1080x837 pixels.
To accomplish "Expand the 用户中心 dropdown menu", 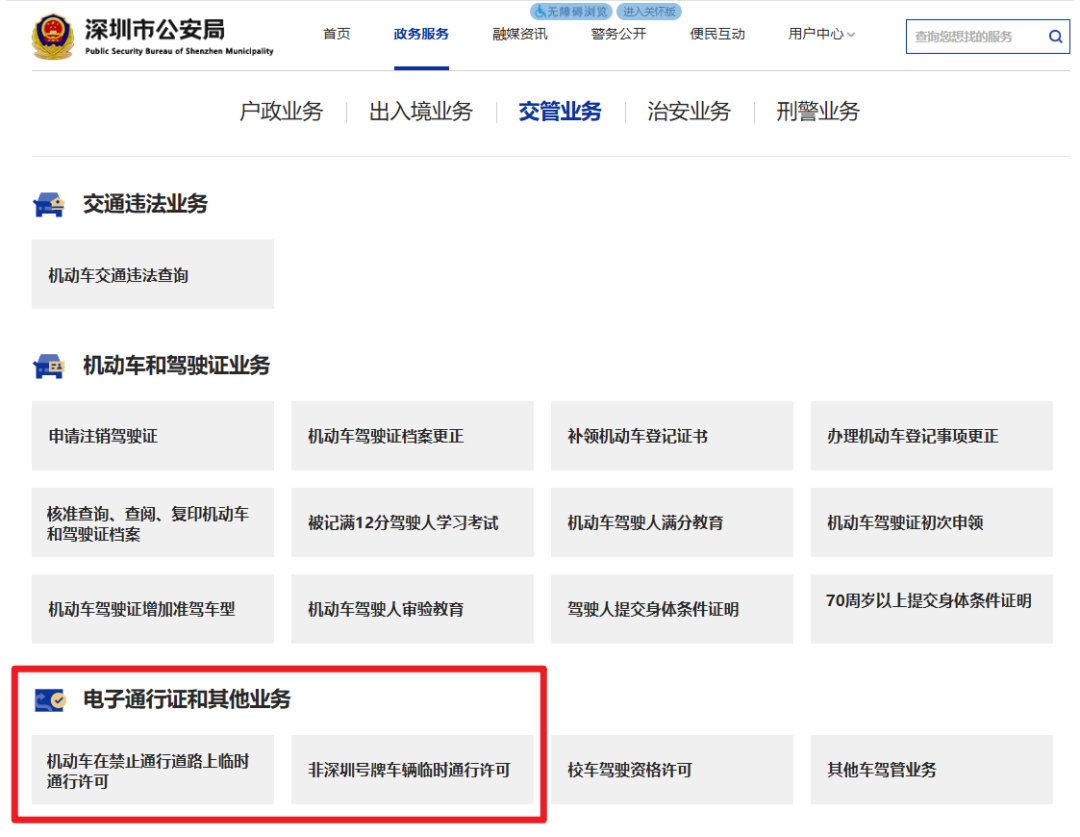I will (x=820, y=33).
